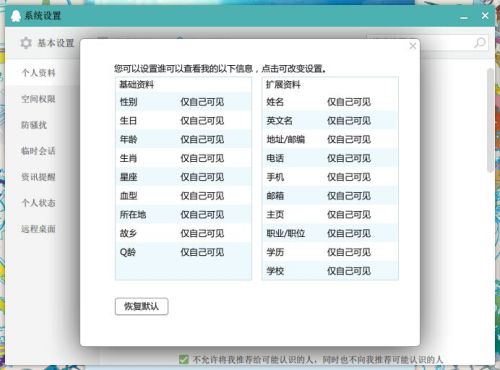
Task: Click the search magnifier icon
Action: pyautogui.click(x=480, y=43)
